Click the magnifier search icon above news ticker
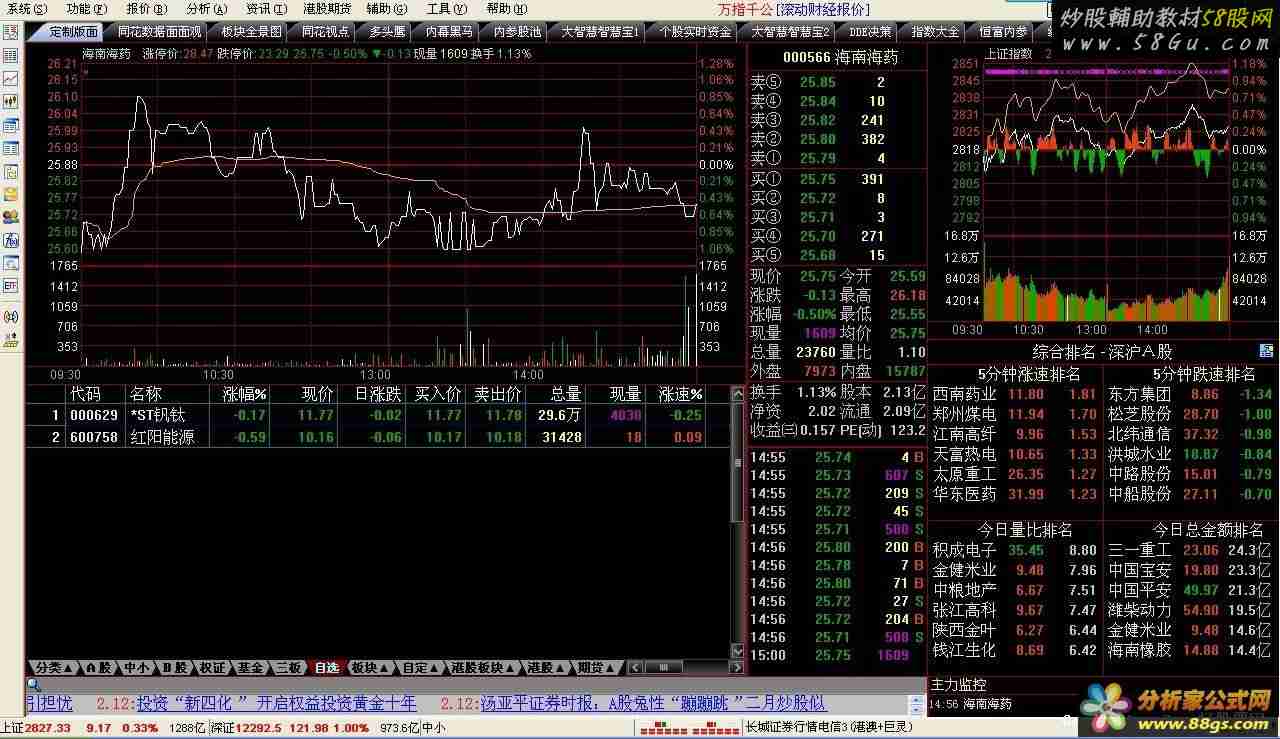The image size is (1280, 739). point(33,684)
